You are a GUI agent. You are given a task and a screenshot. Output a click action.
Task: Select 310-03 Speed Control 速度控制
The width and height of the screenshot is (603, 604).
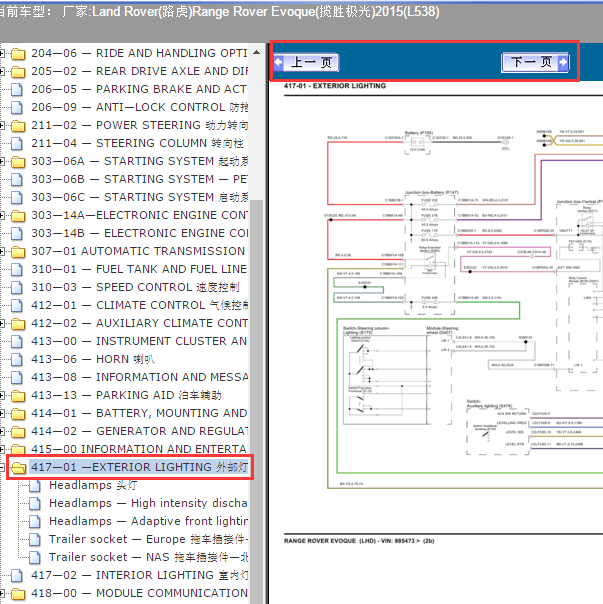pyautogui.click(x=135, y=288)
